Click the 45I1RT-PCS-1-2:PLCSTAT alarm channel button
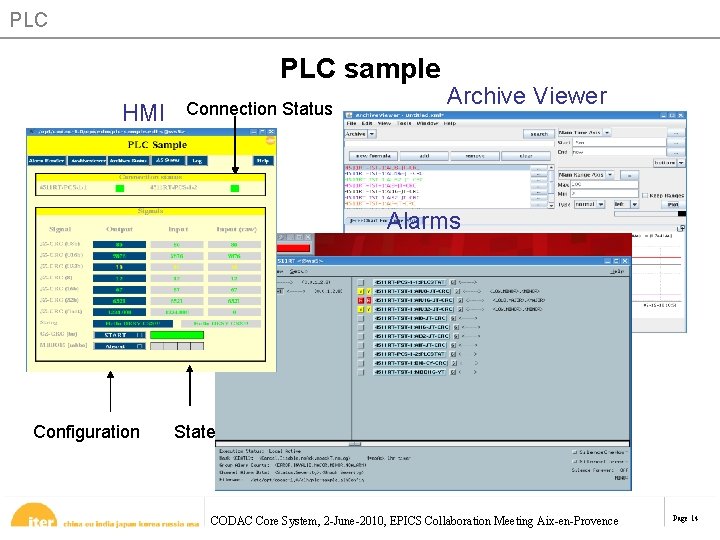The image size is (720, 540). [410, 354]
